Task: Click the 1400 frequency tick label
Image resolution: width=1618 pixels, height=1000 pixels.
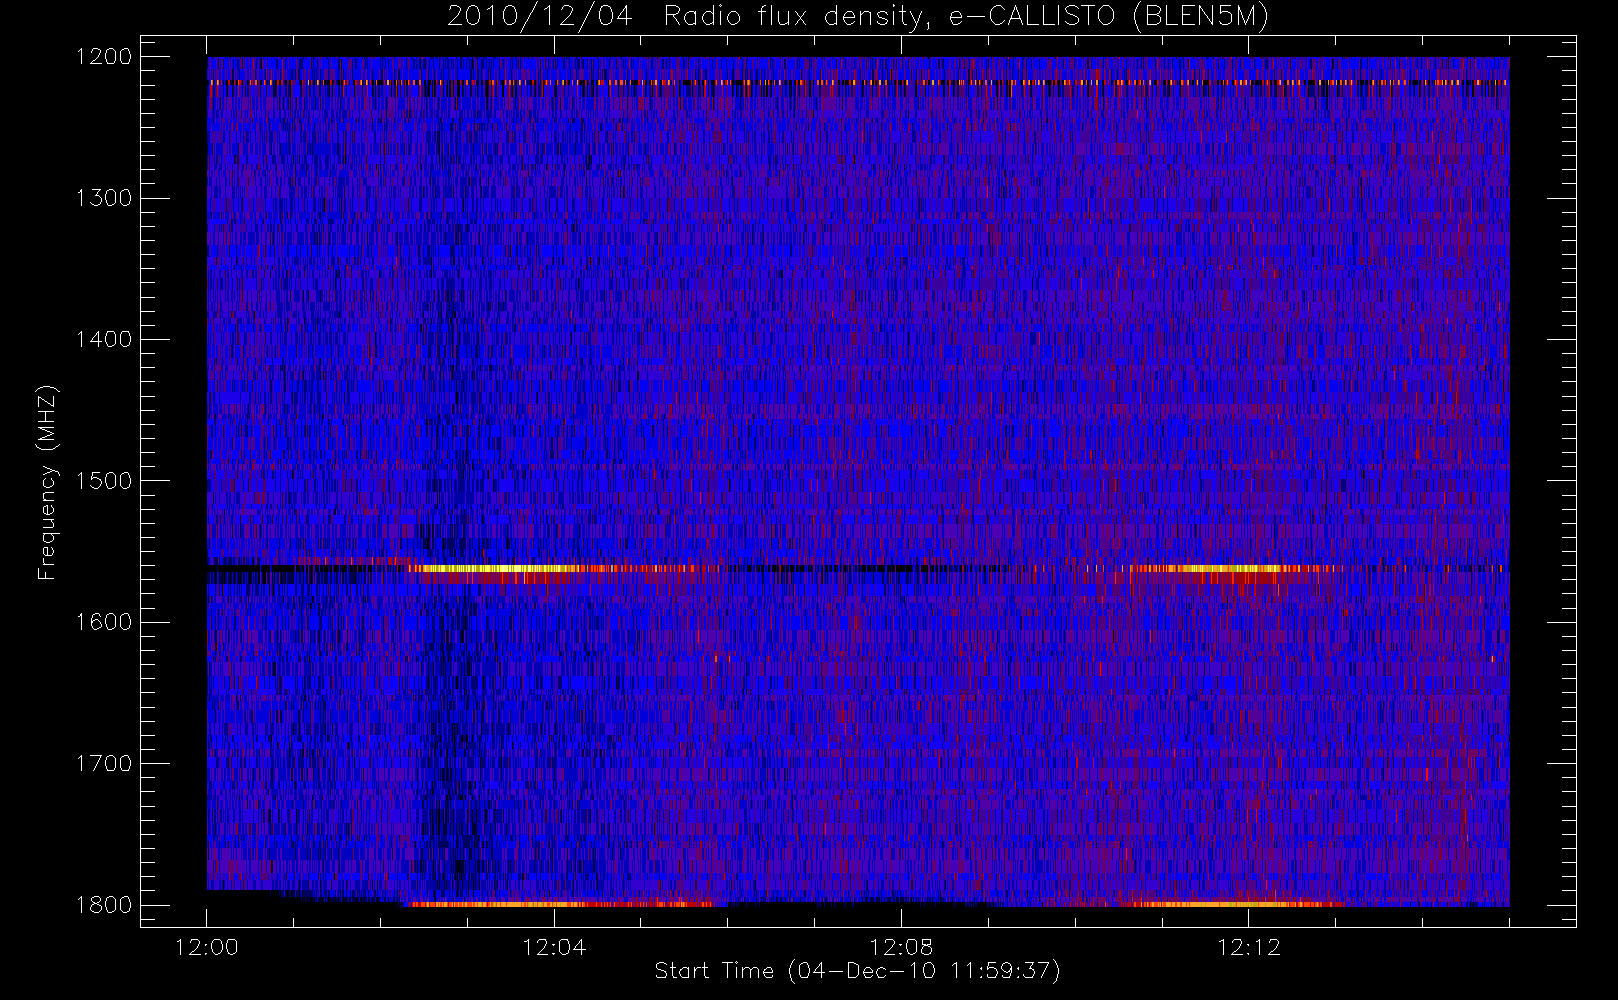Action: [104, 340]
